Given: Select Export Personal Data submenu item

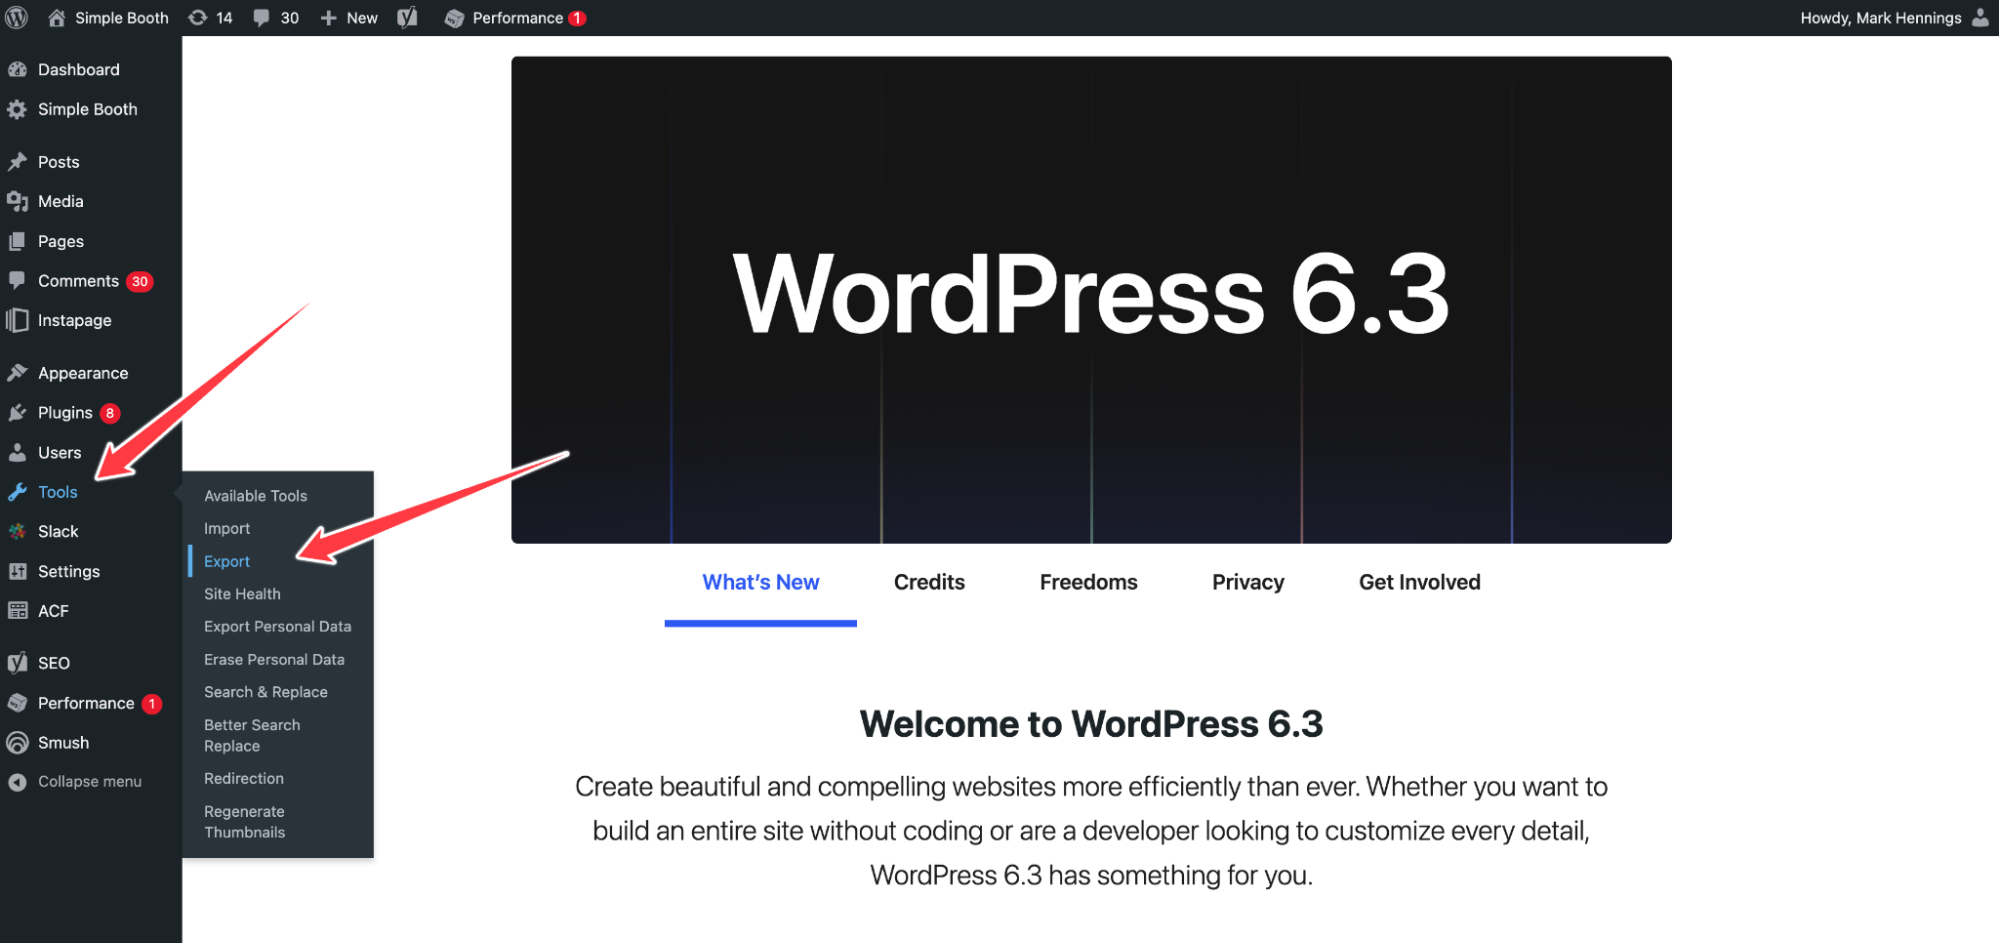Looking at the screenshot, I should click(278, 627).
